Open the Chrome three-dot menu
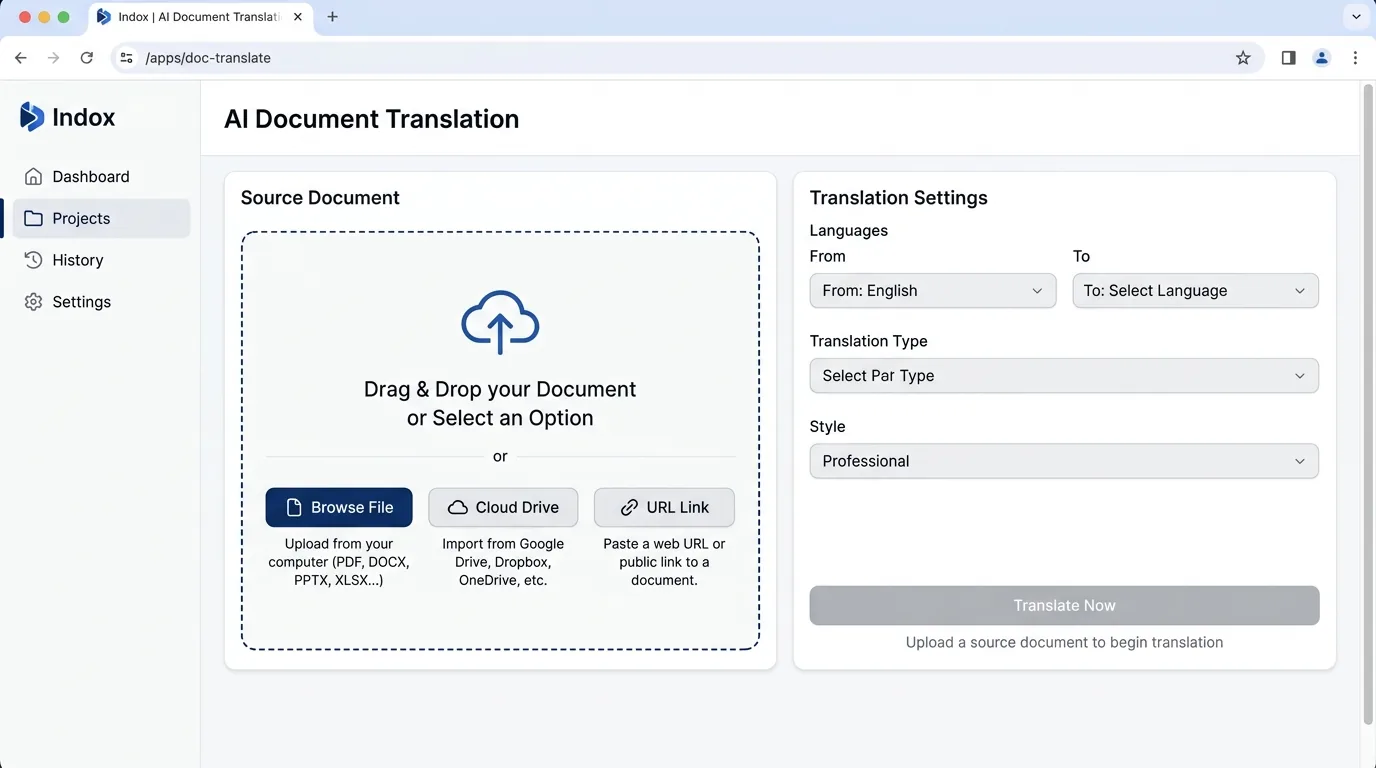The height and width of the screenshot is (768, 1376). [x=1355, y=58]
